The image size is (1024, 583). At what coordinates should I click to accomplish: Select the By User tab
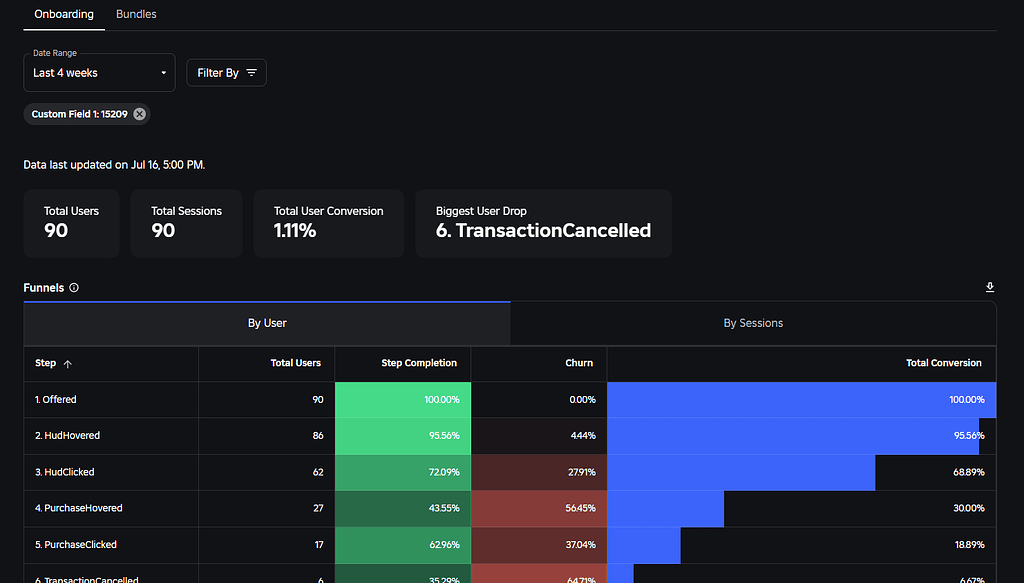tap(266, 322)
